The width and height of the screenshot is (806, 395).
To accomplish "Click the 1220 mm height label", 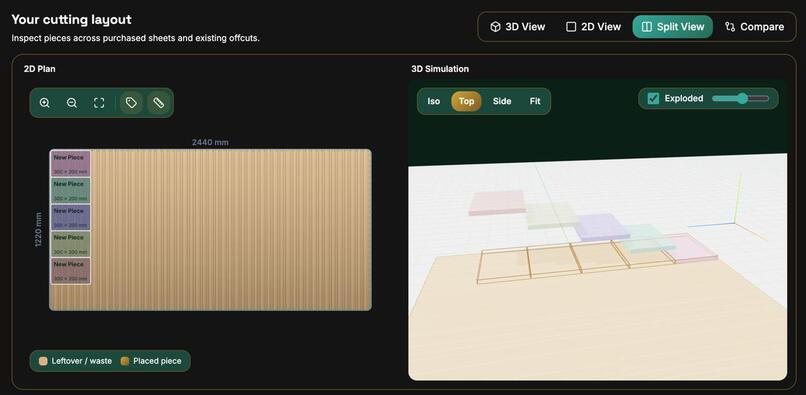I will [38, 229].
